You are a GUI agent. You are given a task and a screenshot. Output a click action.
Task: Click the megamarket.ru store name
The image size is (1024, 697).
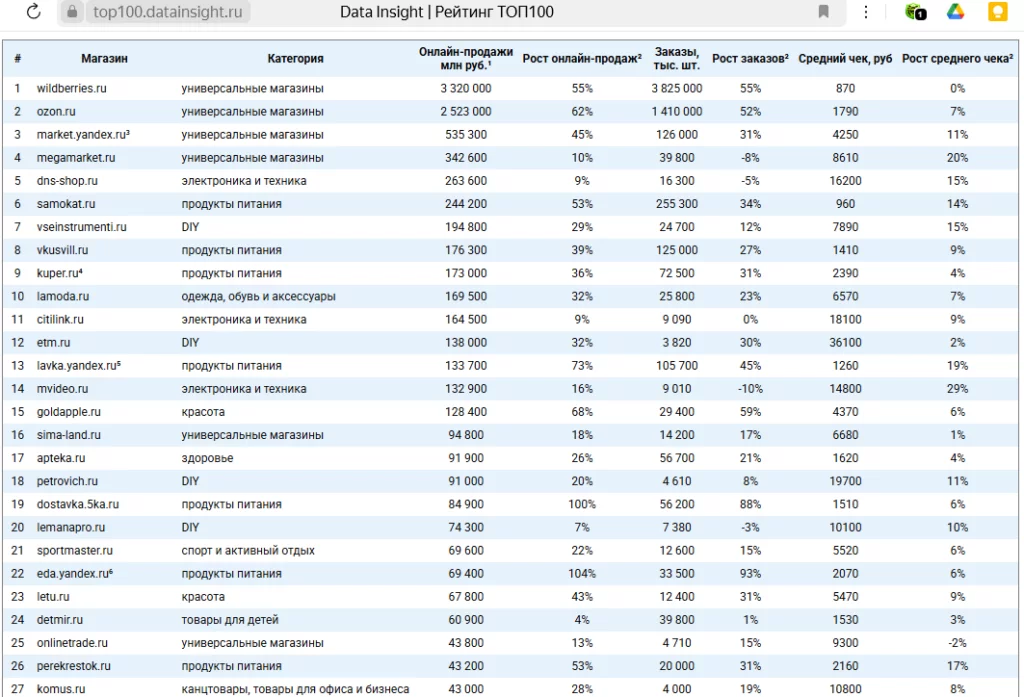coord(76,157)
